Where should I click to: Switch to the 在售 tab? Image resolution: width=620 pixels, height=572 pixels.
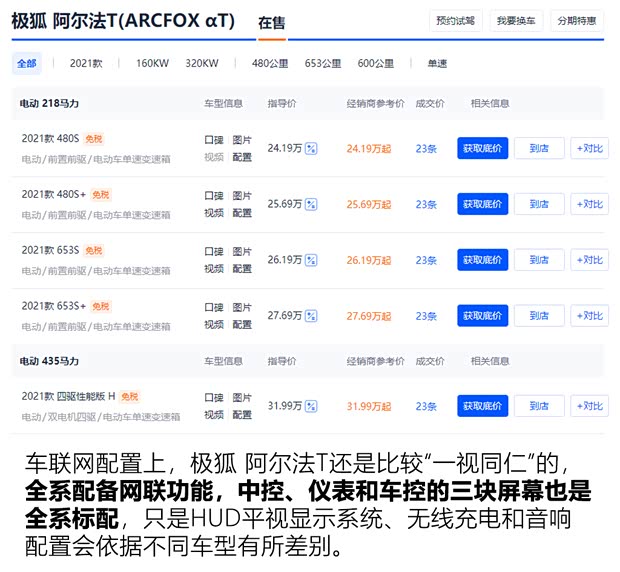tap(272, 23)
